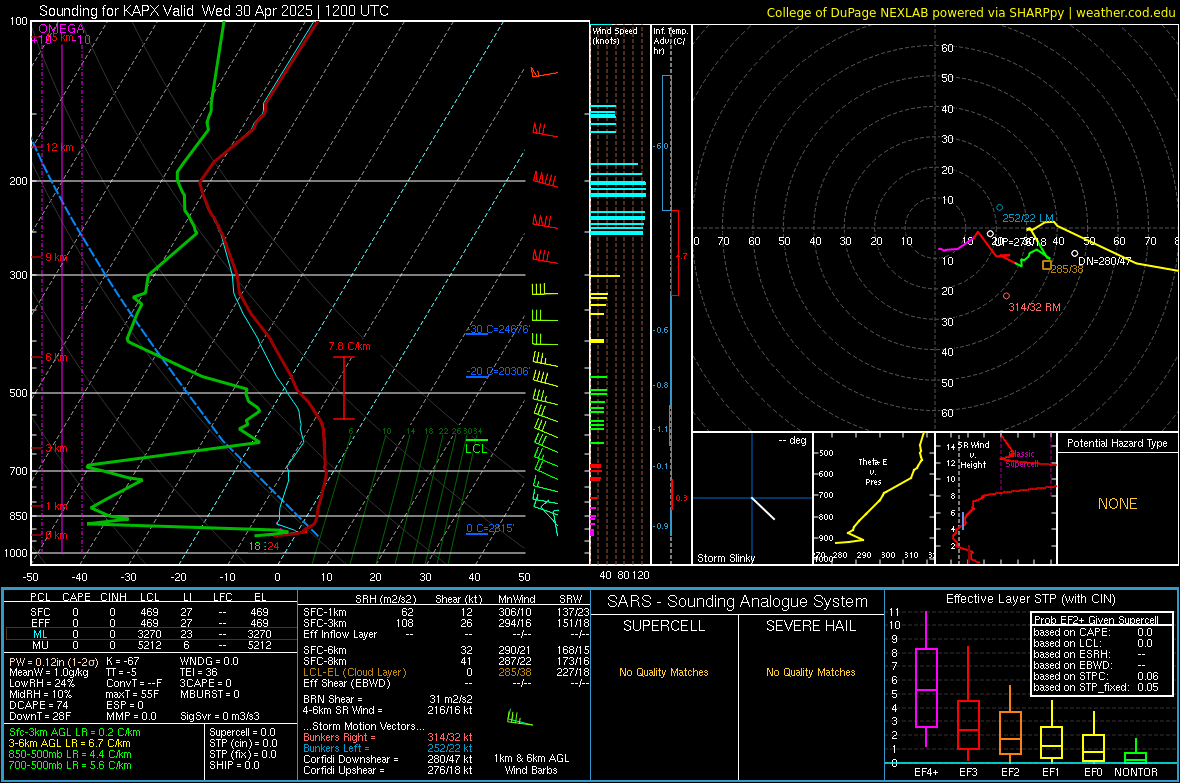This screenshot has width=1180, height=783.
Task: Click the 'DN=280/47' hodograph label
Action: (1104, 261)
